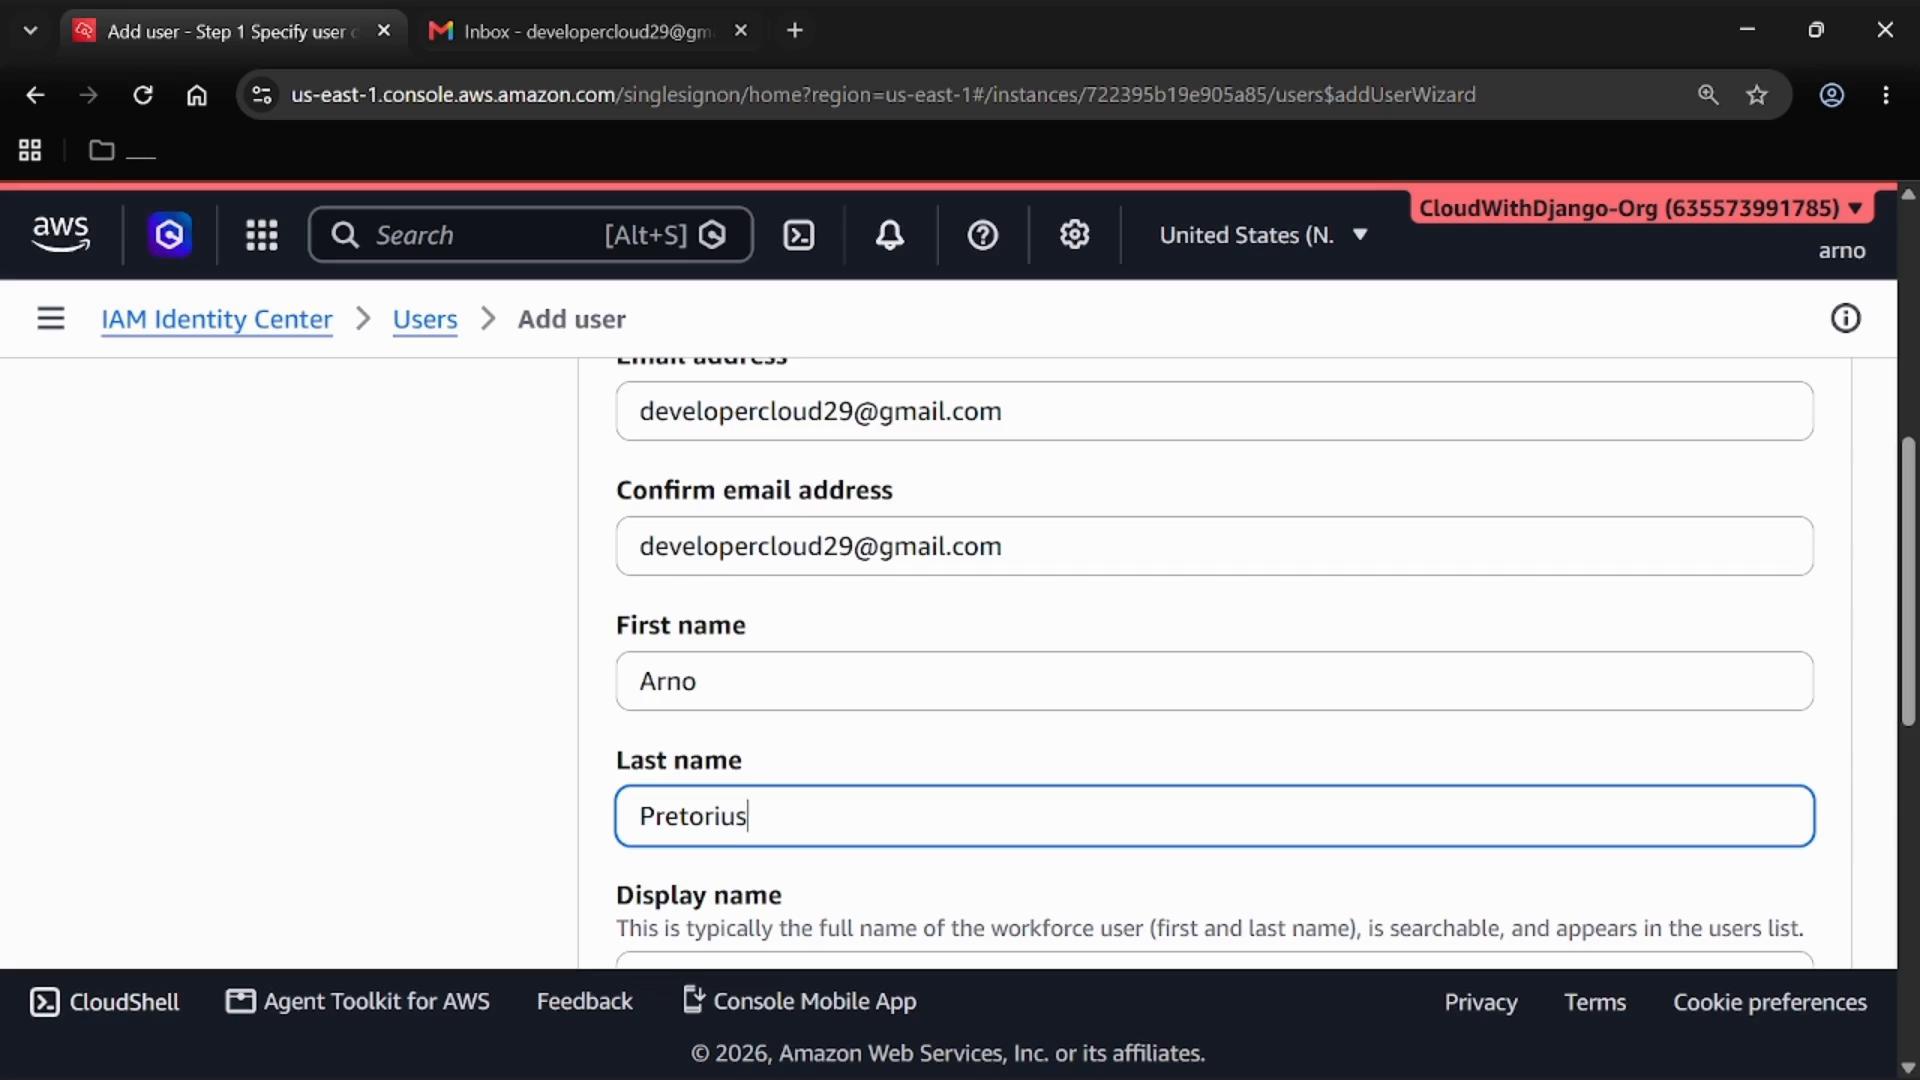The width and height of the screenshot is (1920, 1080).
Task: Expand the CloudWithDjango-Org account menu
Action: [x=1640, y=208]
